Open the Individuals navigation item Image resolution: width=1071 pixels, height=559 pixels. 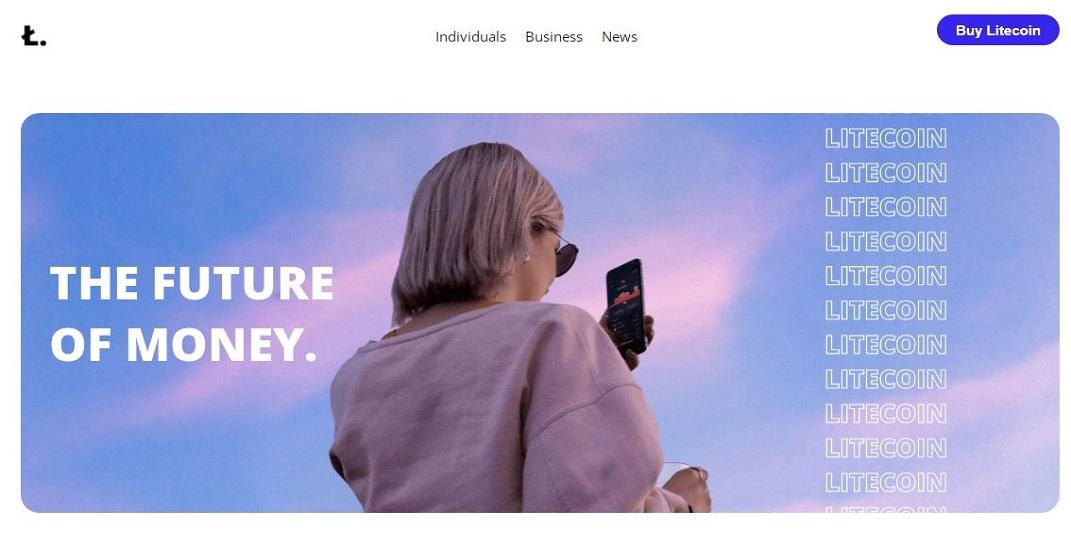click(x=471, y=37)
